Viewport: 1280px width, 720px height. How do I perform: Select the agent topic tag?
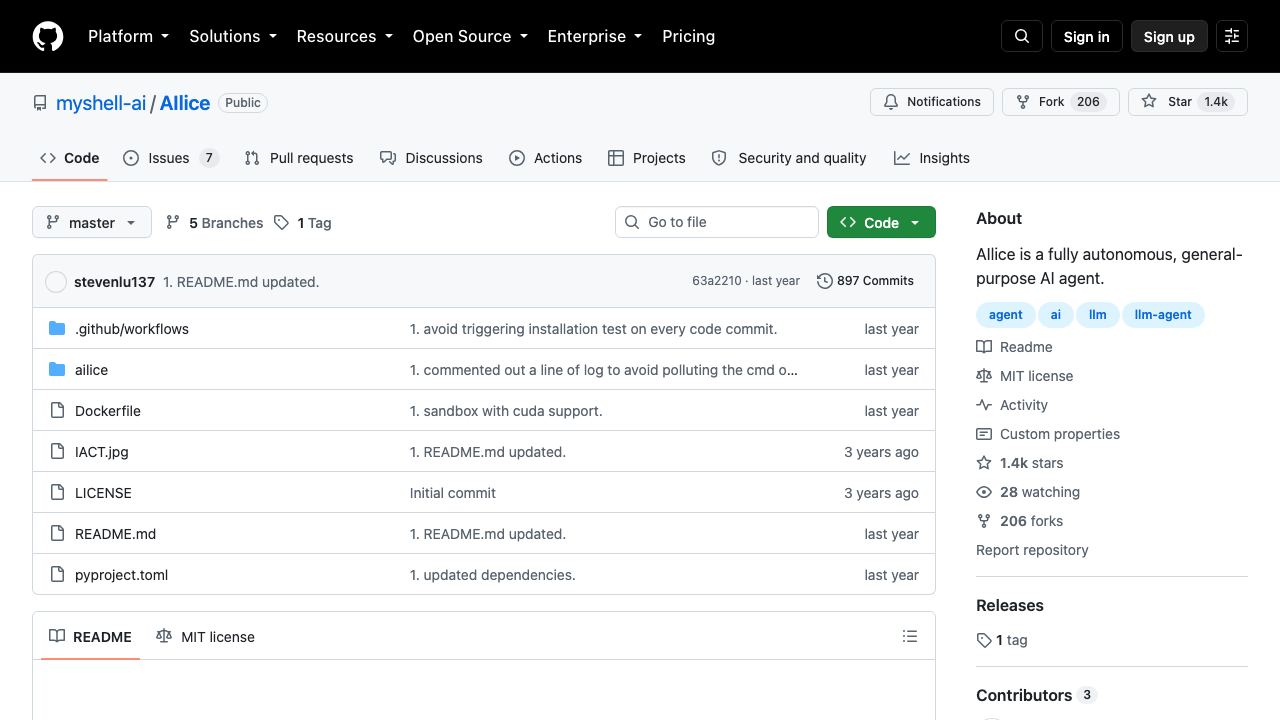point(1006,315)
